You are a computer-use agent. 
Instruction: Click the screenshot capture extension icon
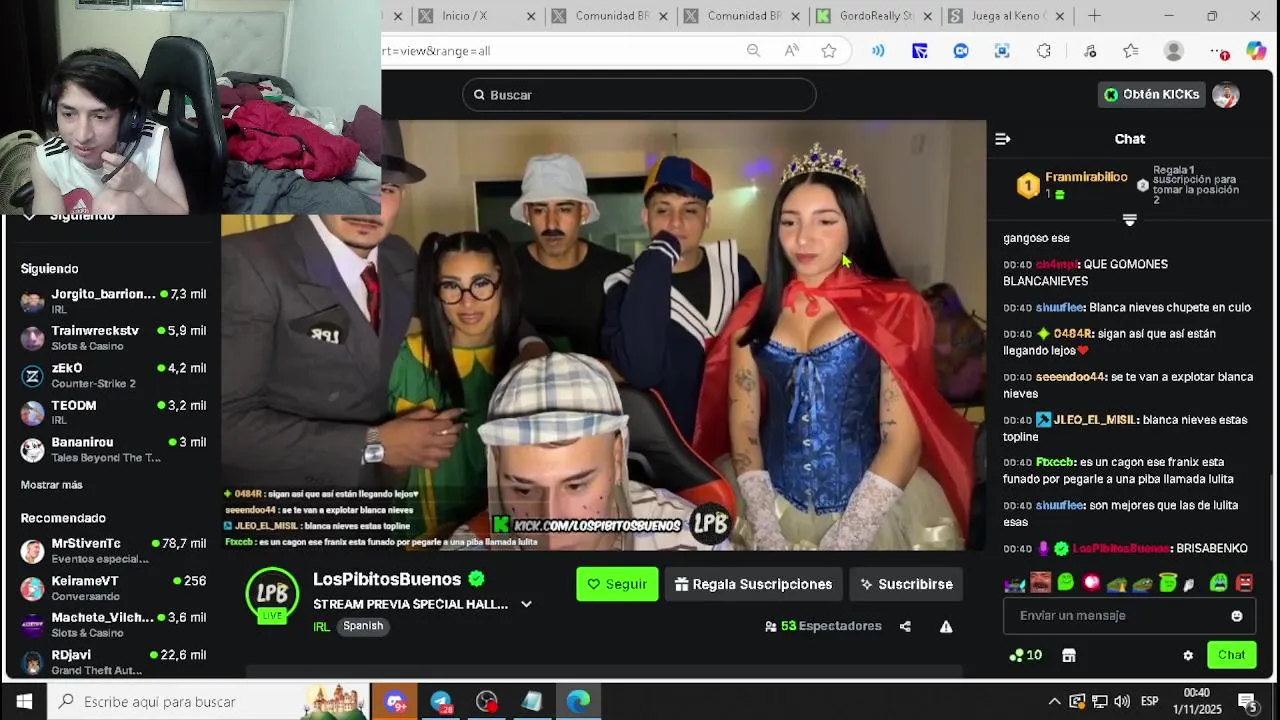point(1002,51)
